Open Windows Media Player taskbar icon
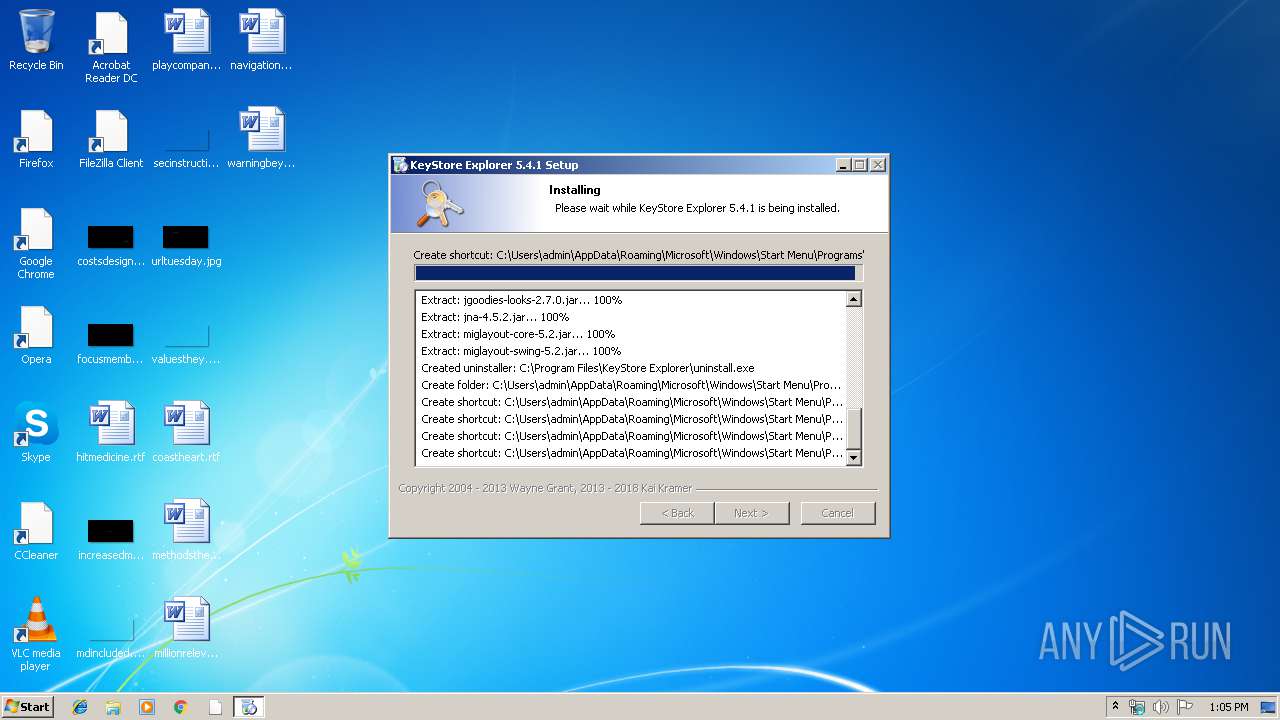Image resolution: width=1280 pixels, height=720 pixels. (147, 707)
